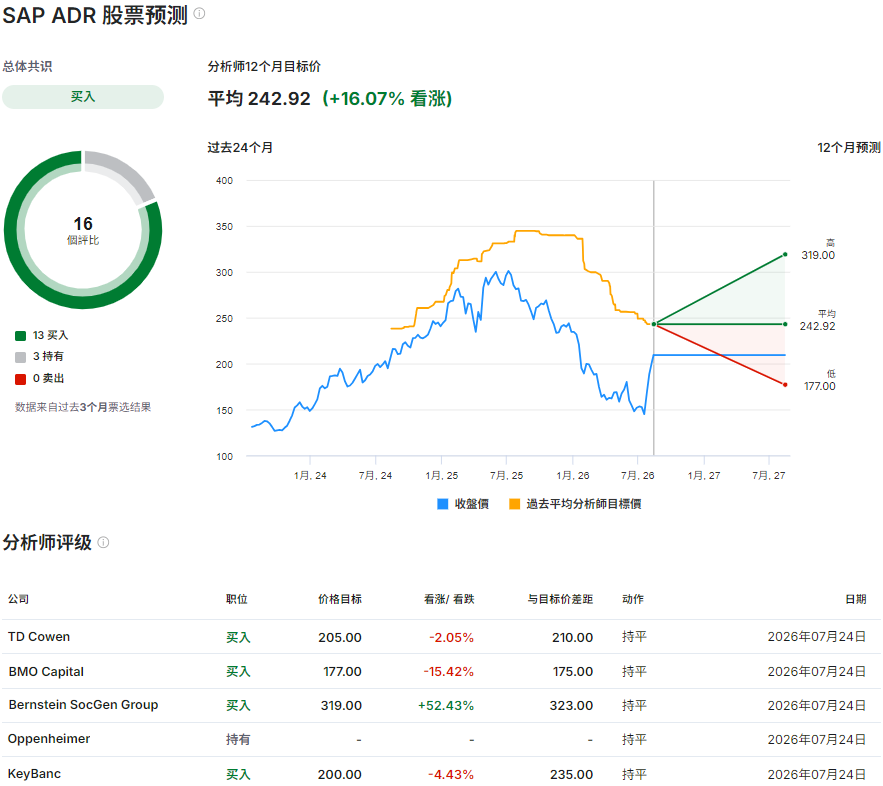This screenshot has width=883, height=786.
Task: Click the 数据来自过去3个月票选结果 note
Action: (83, 407)
